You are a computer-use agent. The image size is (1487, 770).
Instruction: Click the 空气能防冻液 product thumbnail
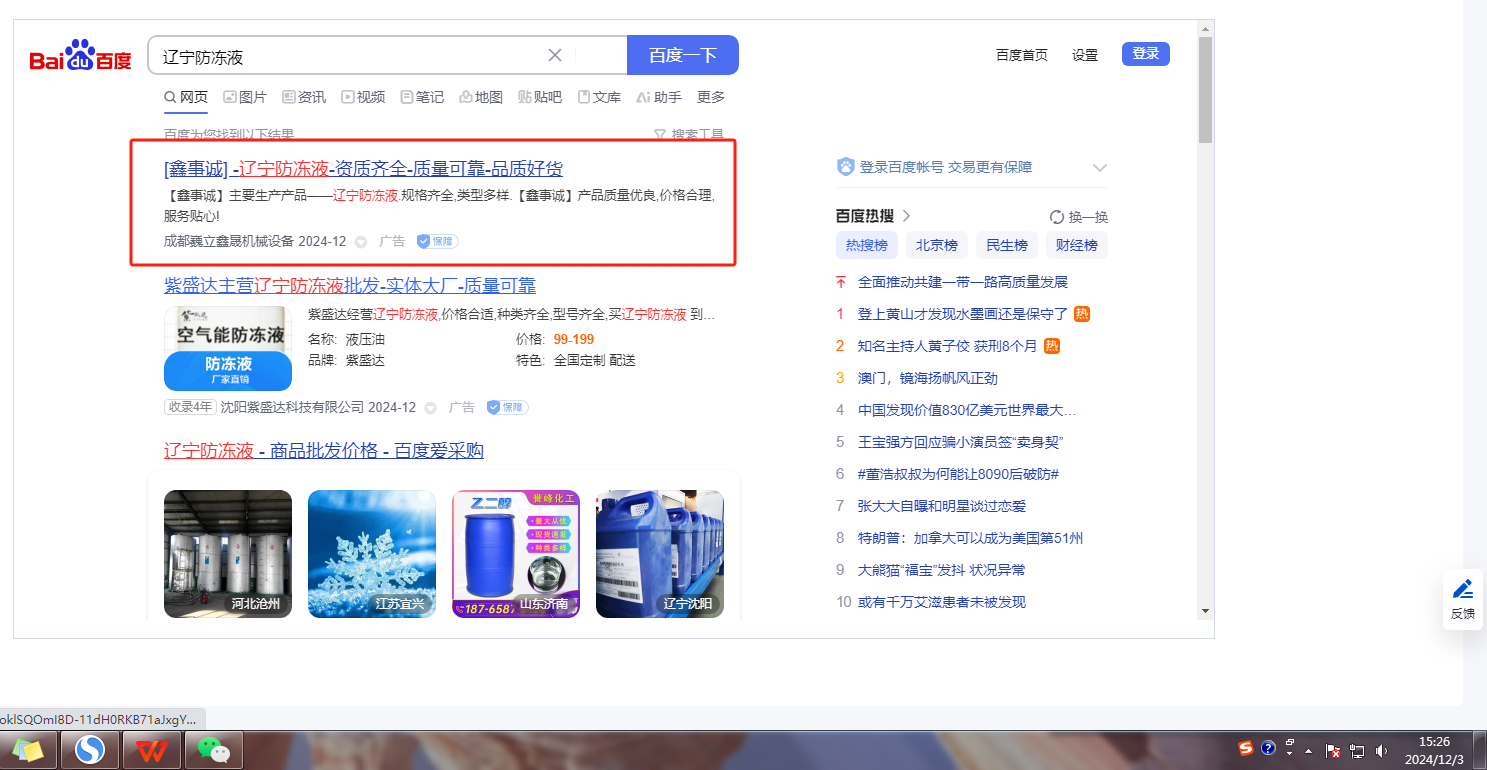[228, 348]
